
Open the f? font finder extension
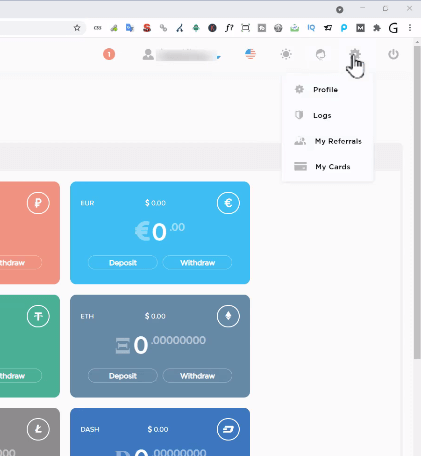229,28
